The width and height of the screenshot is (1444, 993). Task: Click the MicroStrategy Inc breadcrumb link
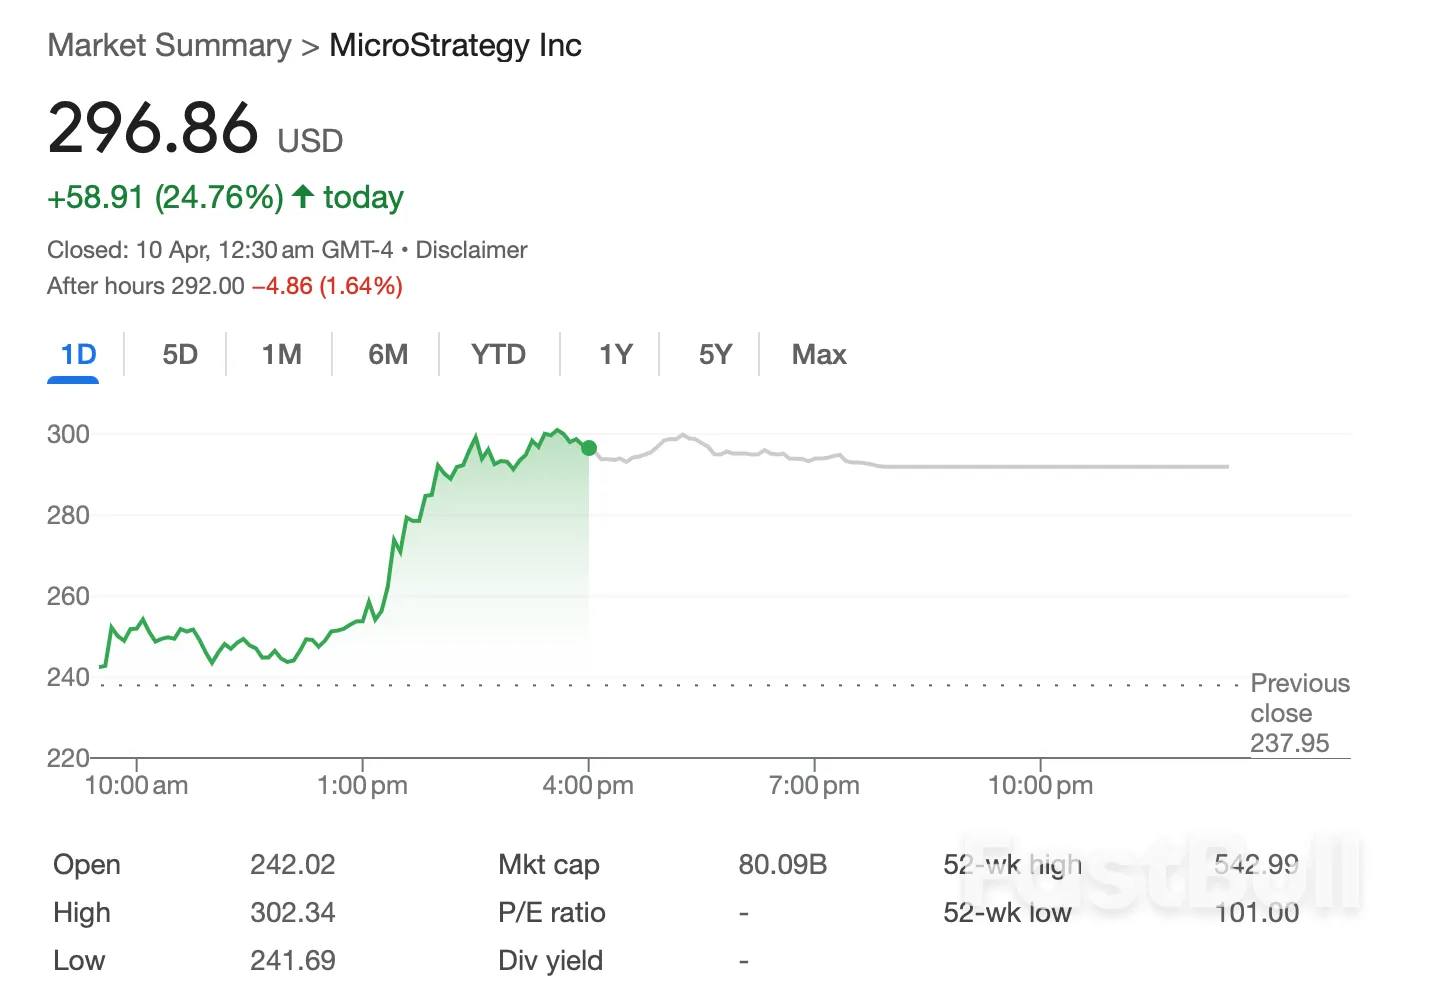click(x=455, y=45)
